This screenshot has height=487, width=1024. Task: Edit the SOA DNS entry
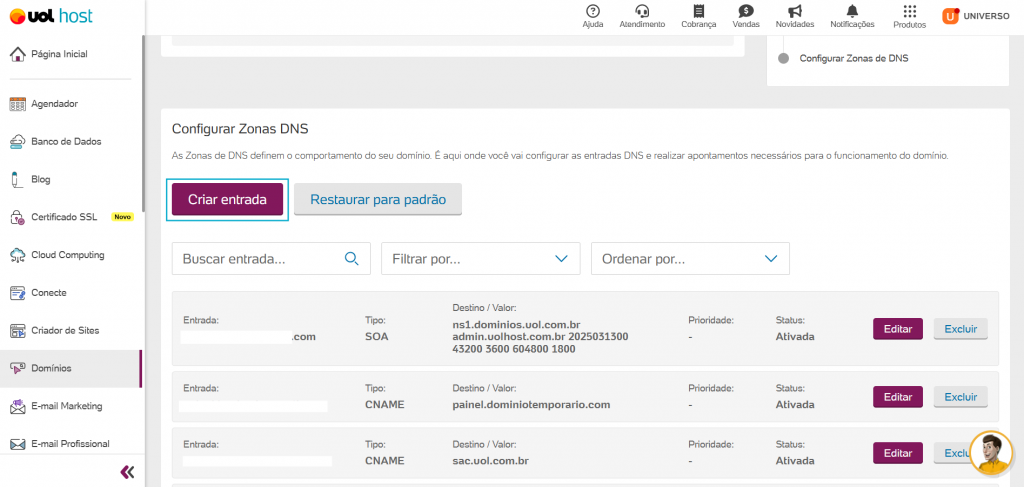pos(898,329)
